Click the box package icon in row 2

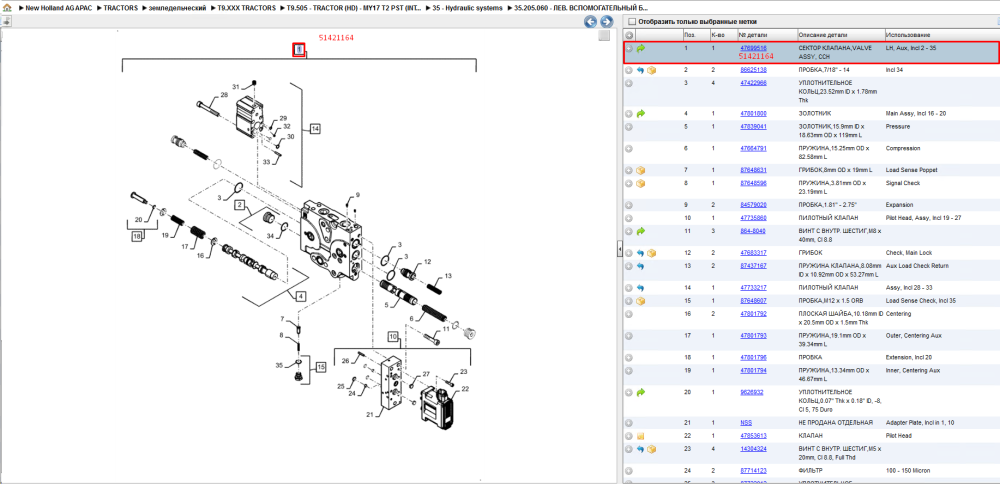[x=651, y=70]
